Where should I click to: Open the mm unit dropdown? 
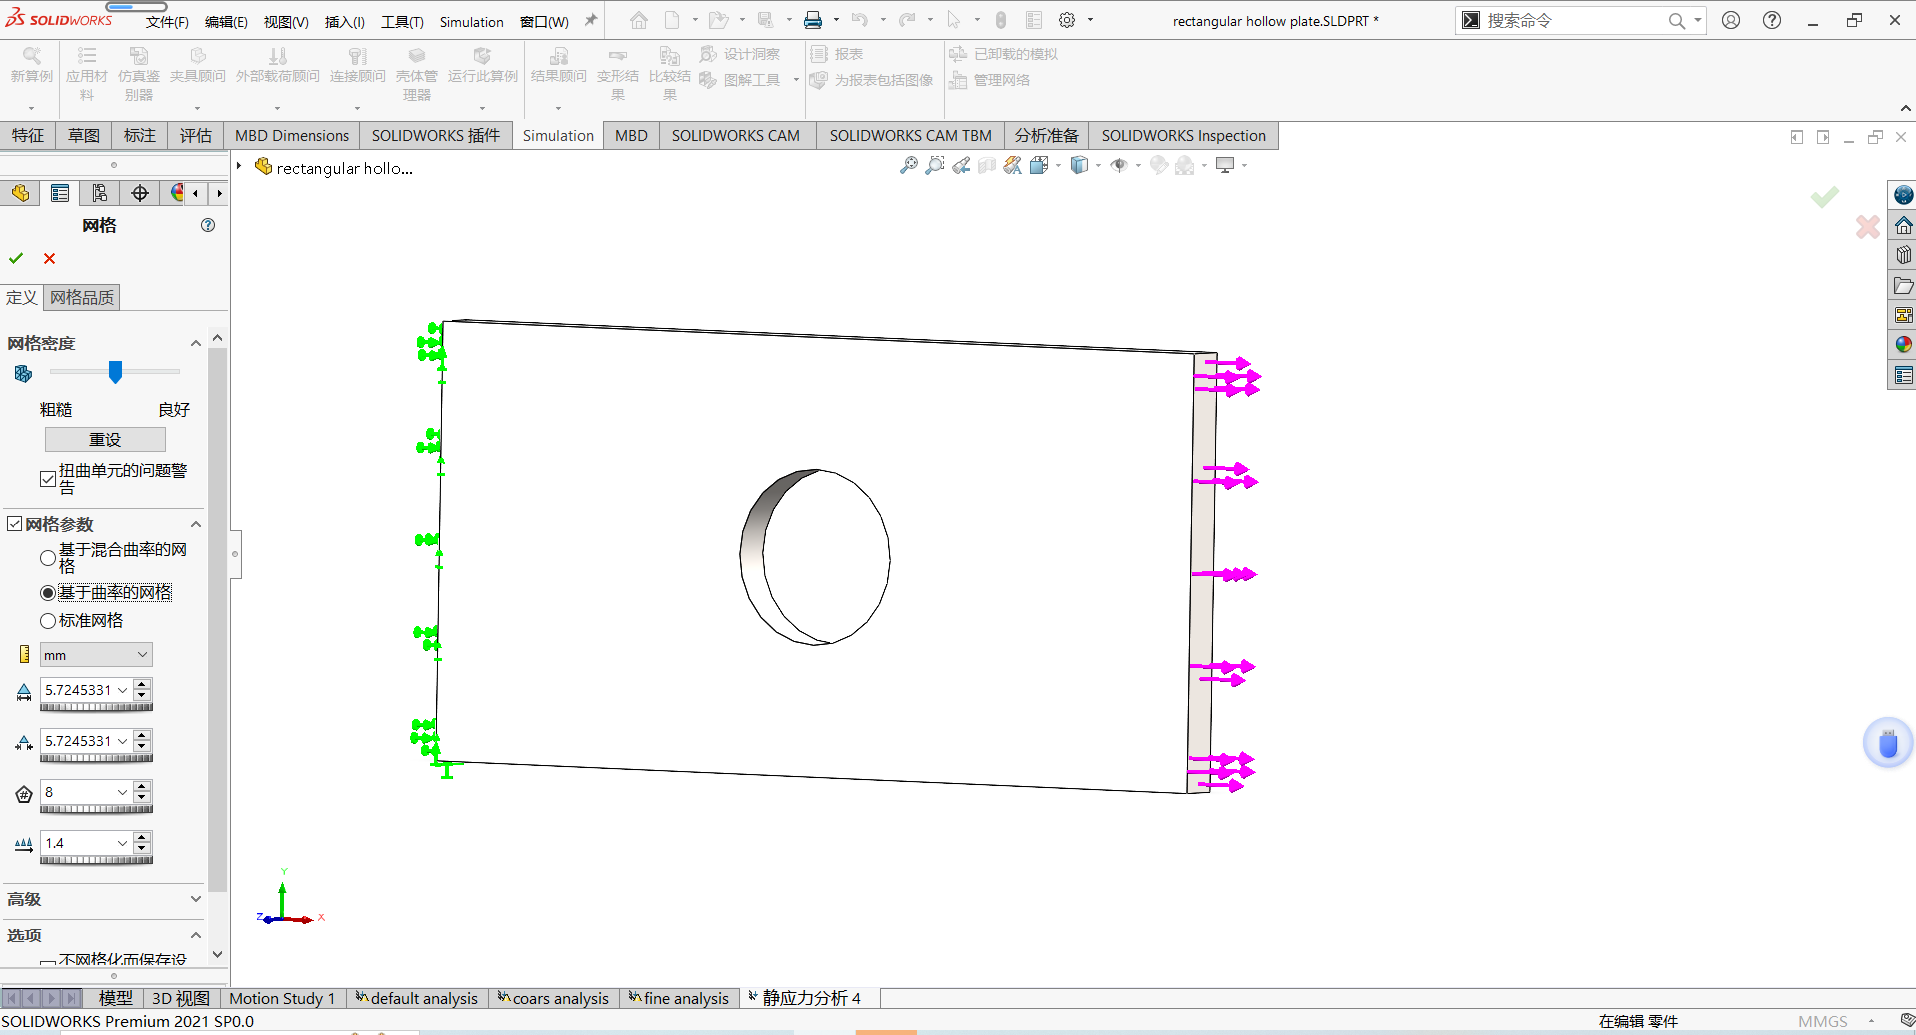click(x=96, y=655)
